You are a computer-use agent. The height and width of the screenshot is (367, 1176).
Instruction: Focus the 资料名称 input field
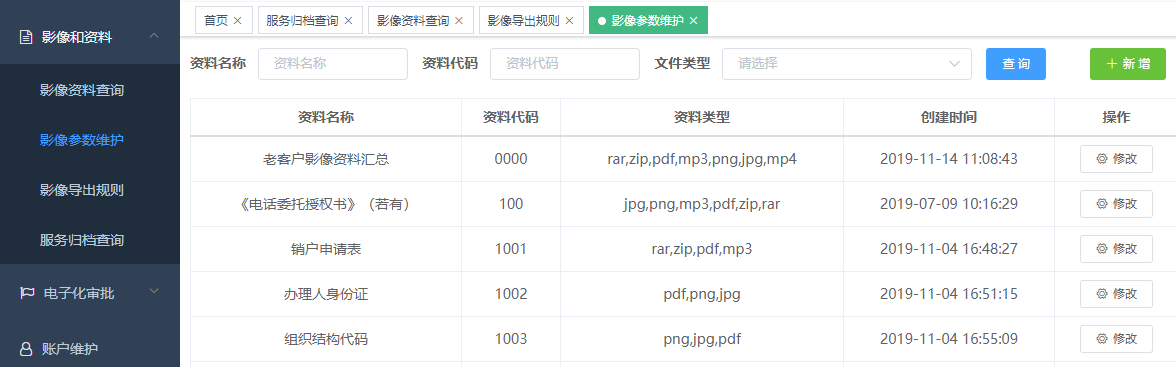(x=333, y=64)
